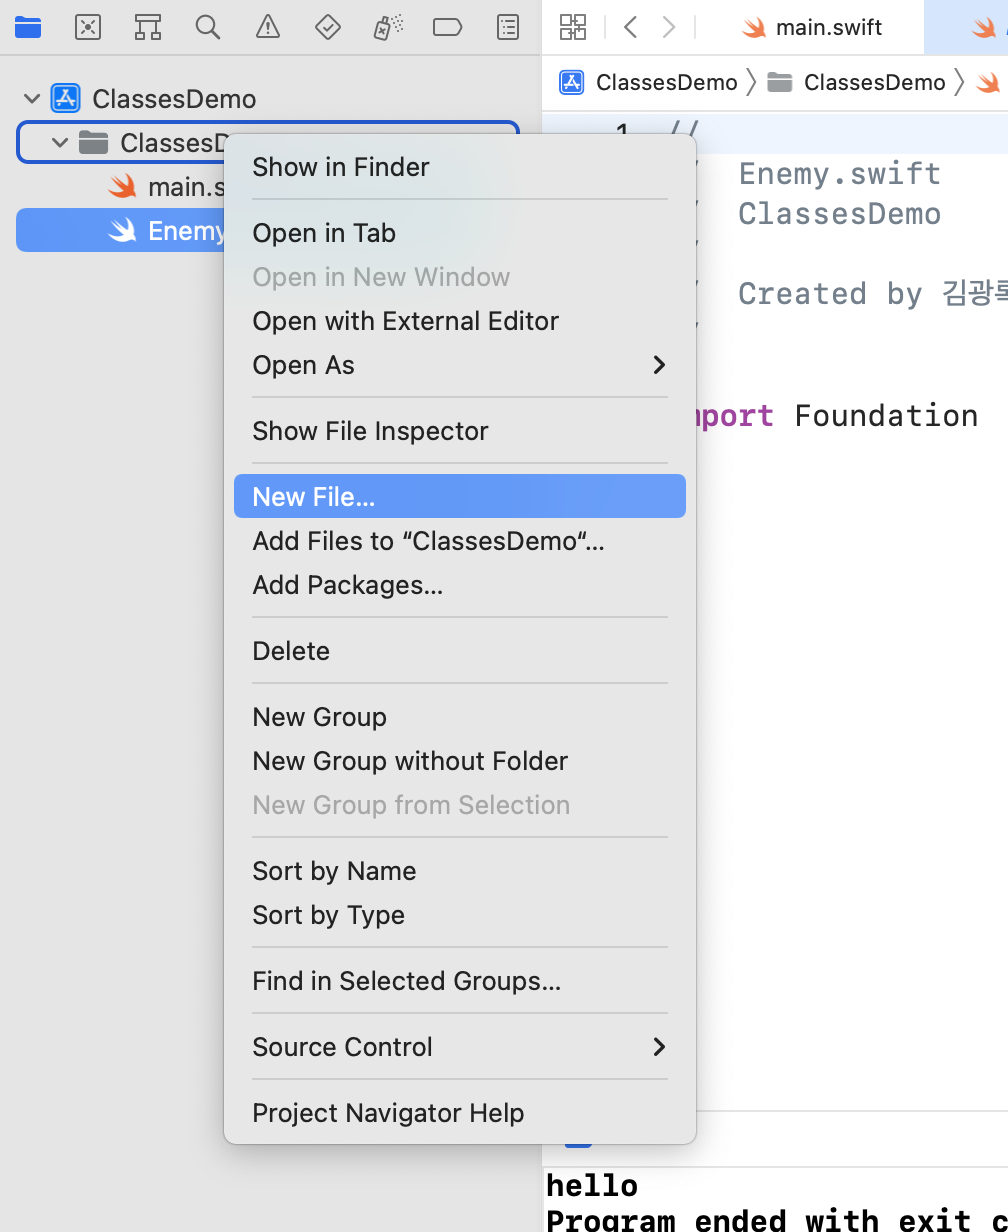
Task: Click the hello output in console
Action: tap(592, 1186)
